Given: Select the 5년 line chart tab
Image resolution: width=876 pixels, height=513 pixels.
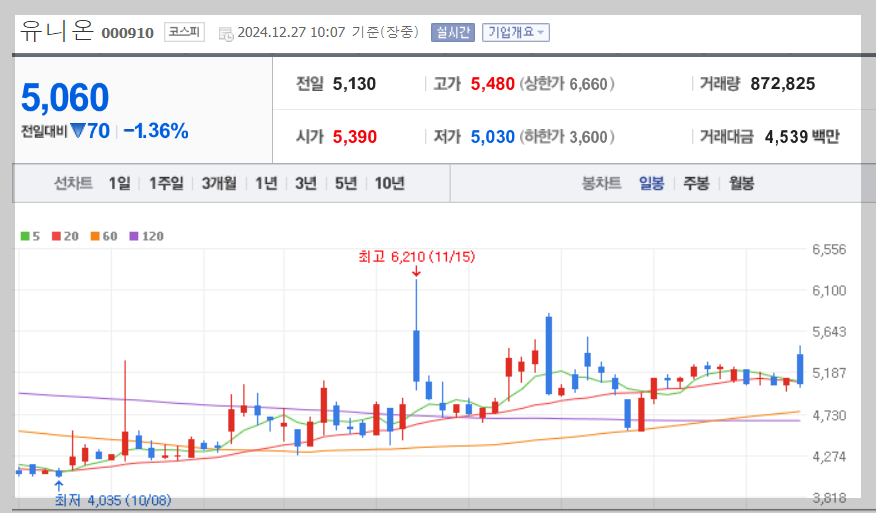Looking at the screenshot, I should 345,183.
